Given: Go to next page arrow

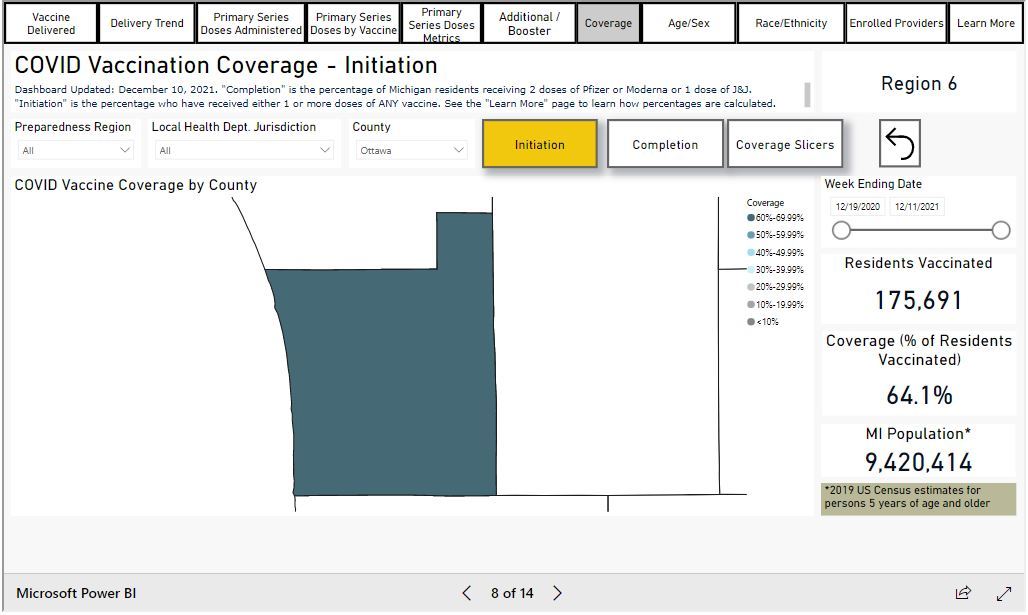Looking at the screenshot, I should [x=558, y=593].
